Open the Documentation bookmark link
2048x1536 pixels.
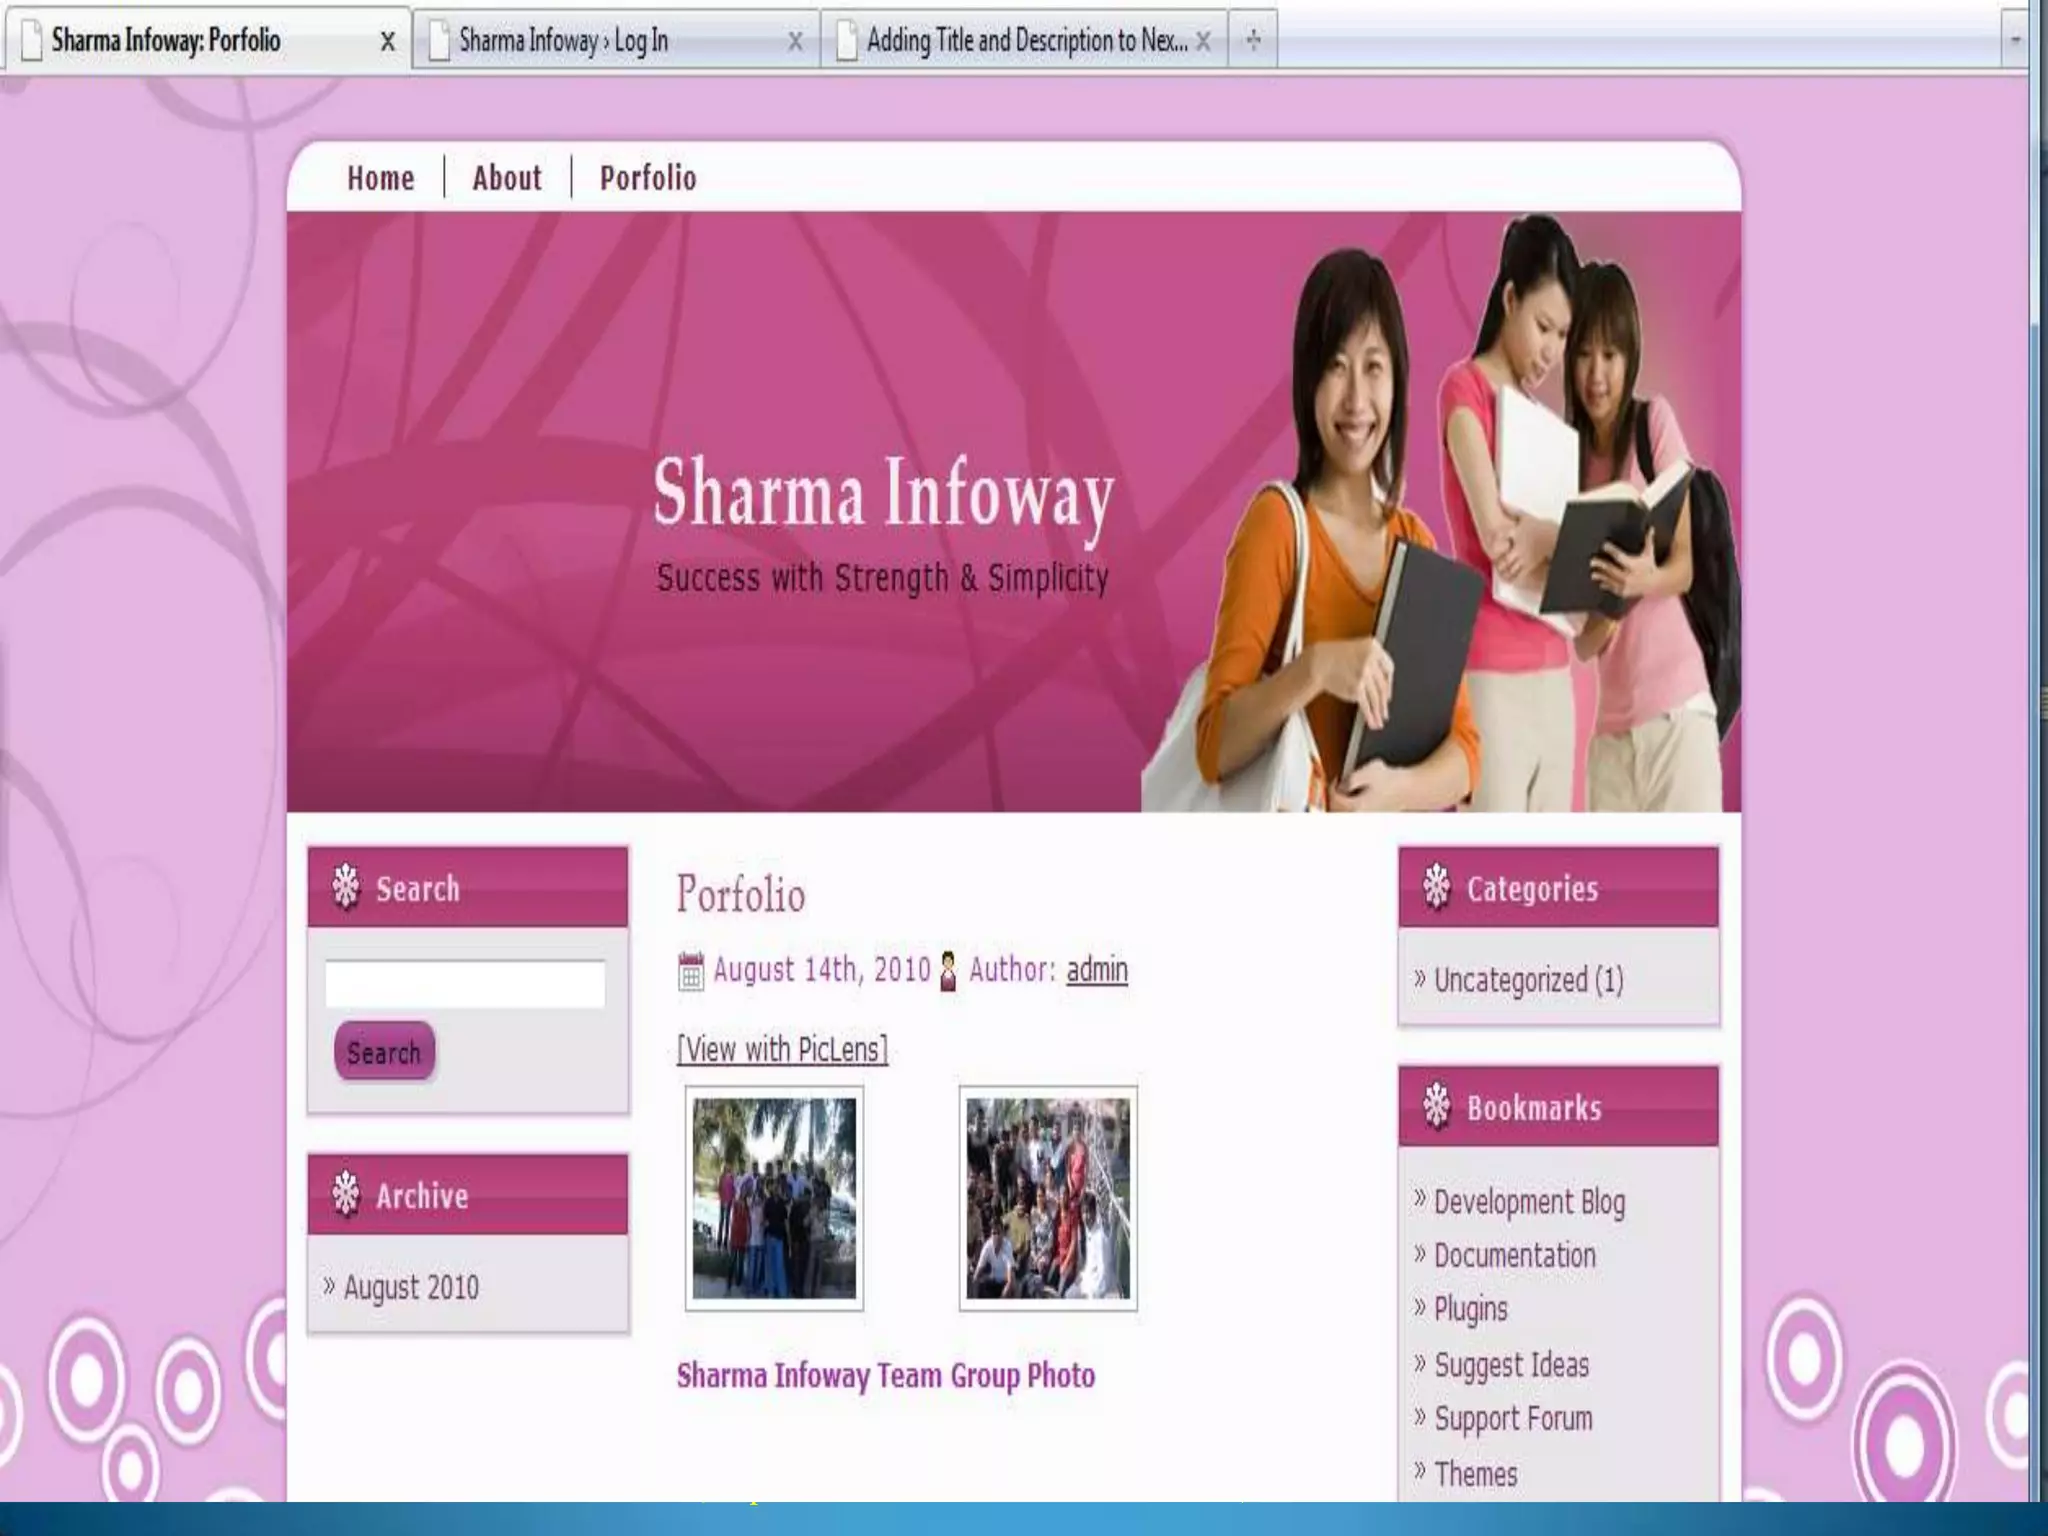pos(1515,1256)
